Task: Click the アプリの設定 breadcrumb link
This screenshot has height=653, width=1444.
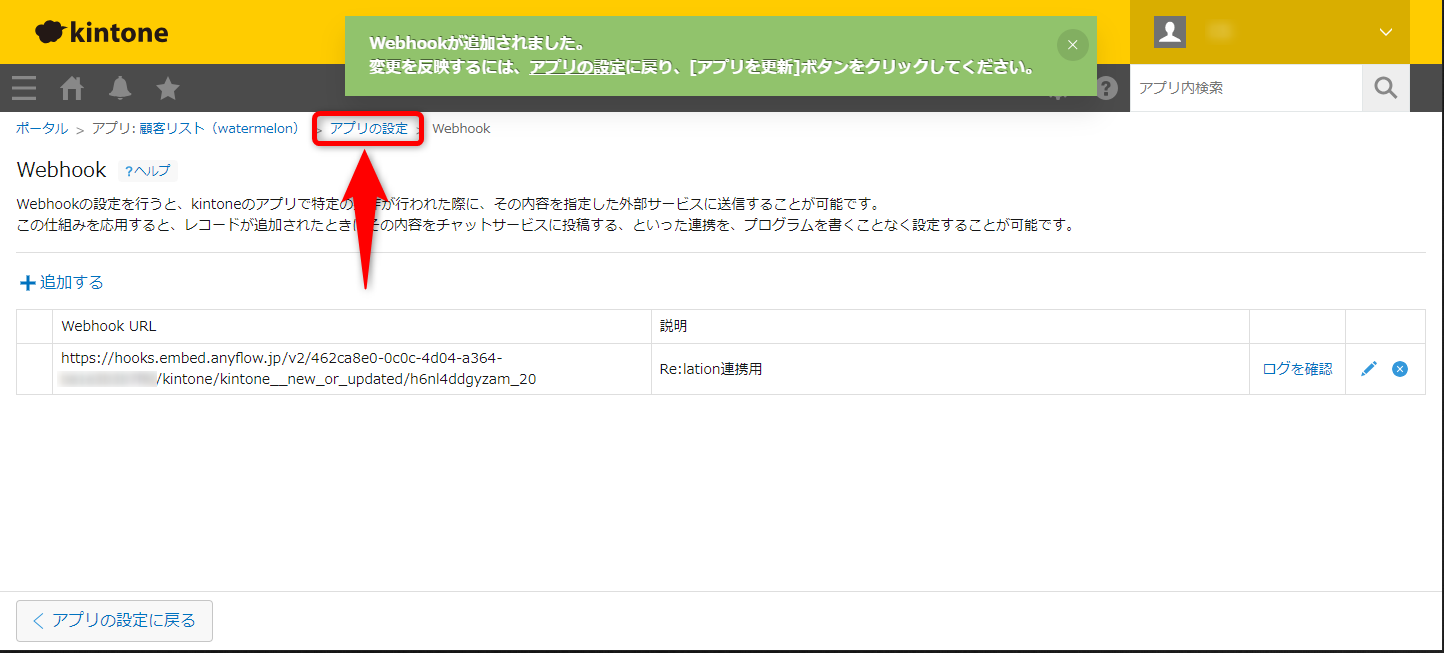Action: click(369, 128)
